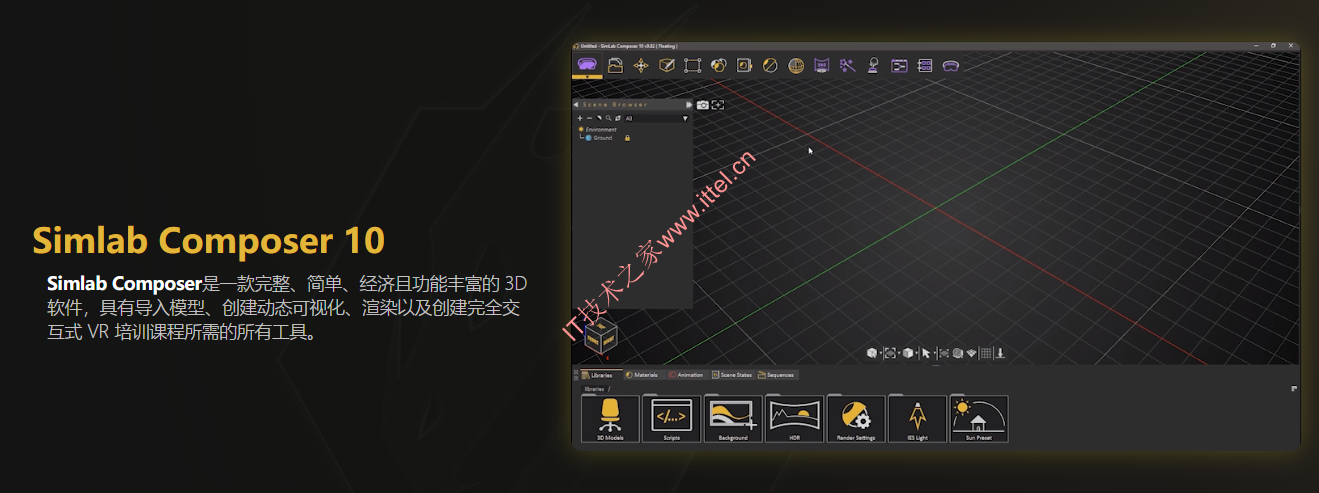Viewport: 1319px width, 493px height.
Task: Click the download arrow icon in viewport toolbar
Action: 1000,353
